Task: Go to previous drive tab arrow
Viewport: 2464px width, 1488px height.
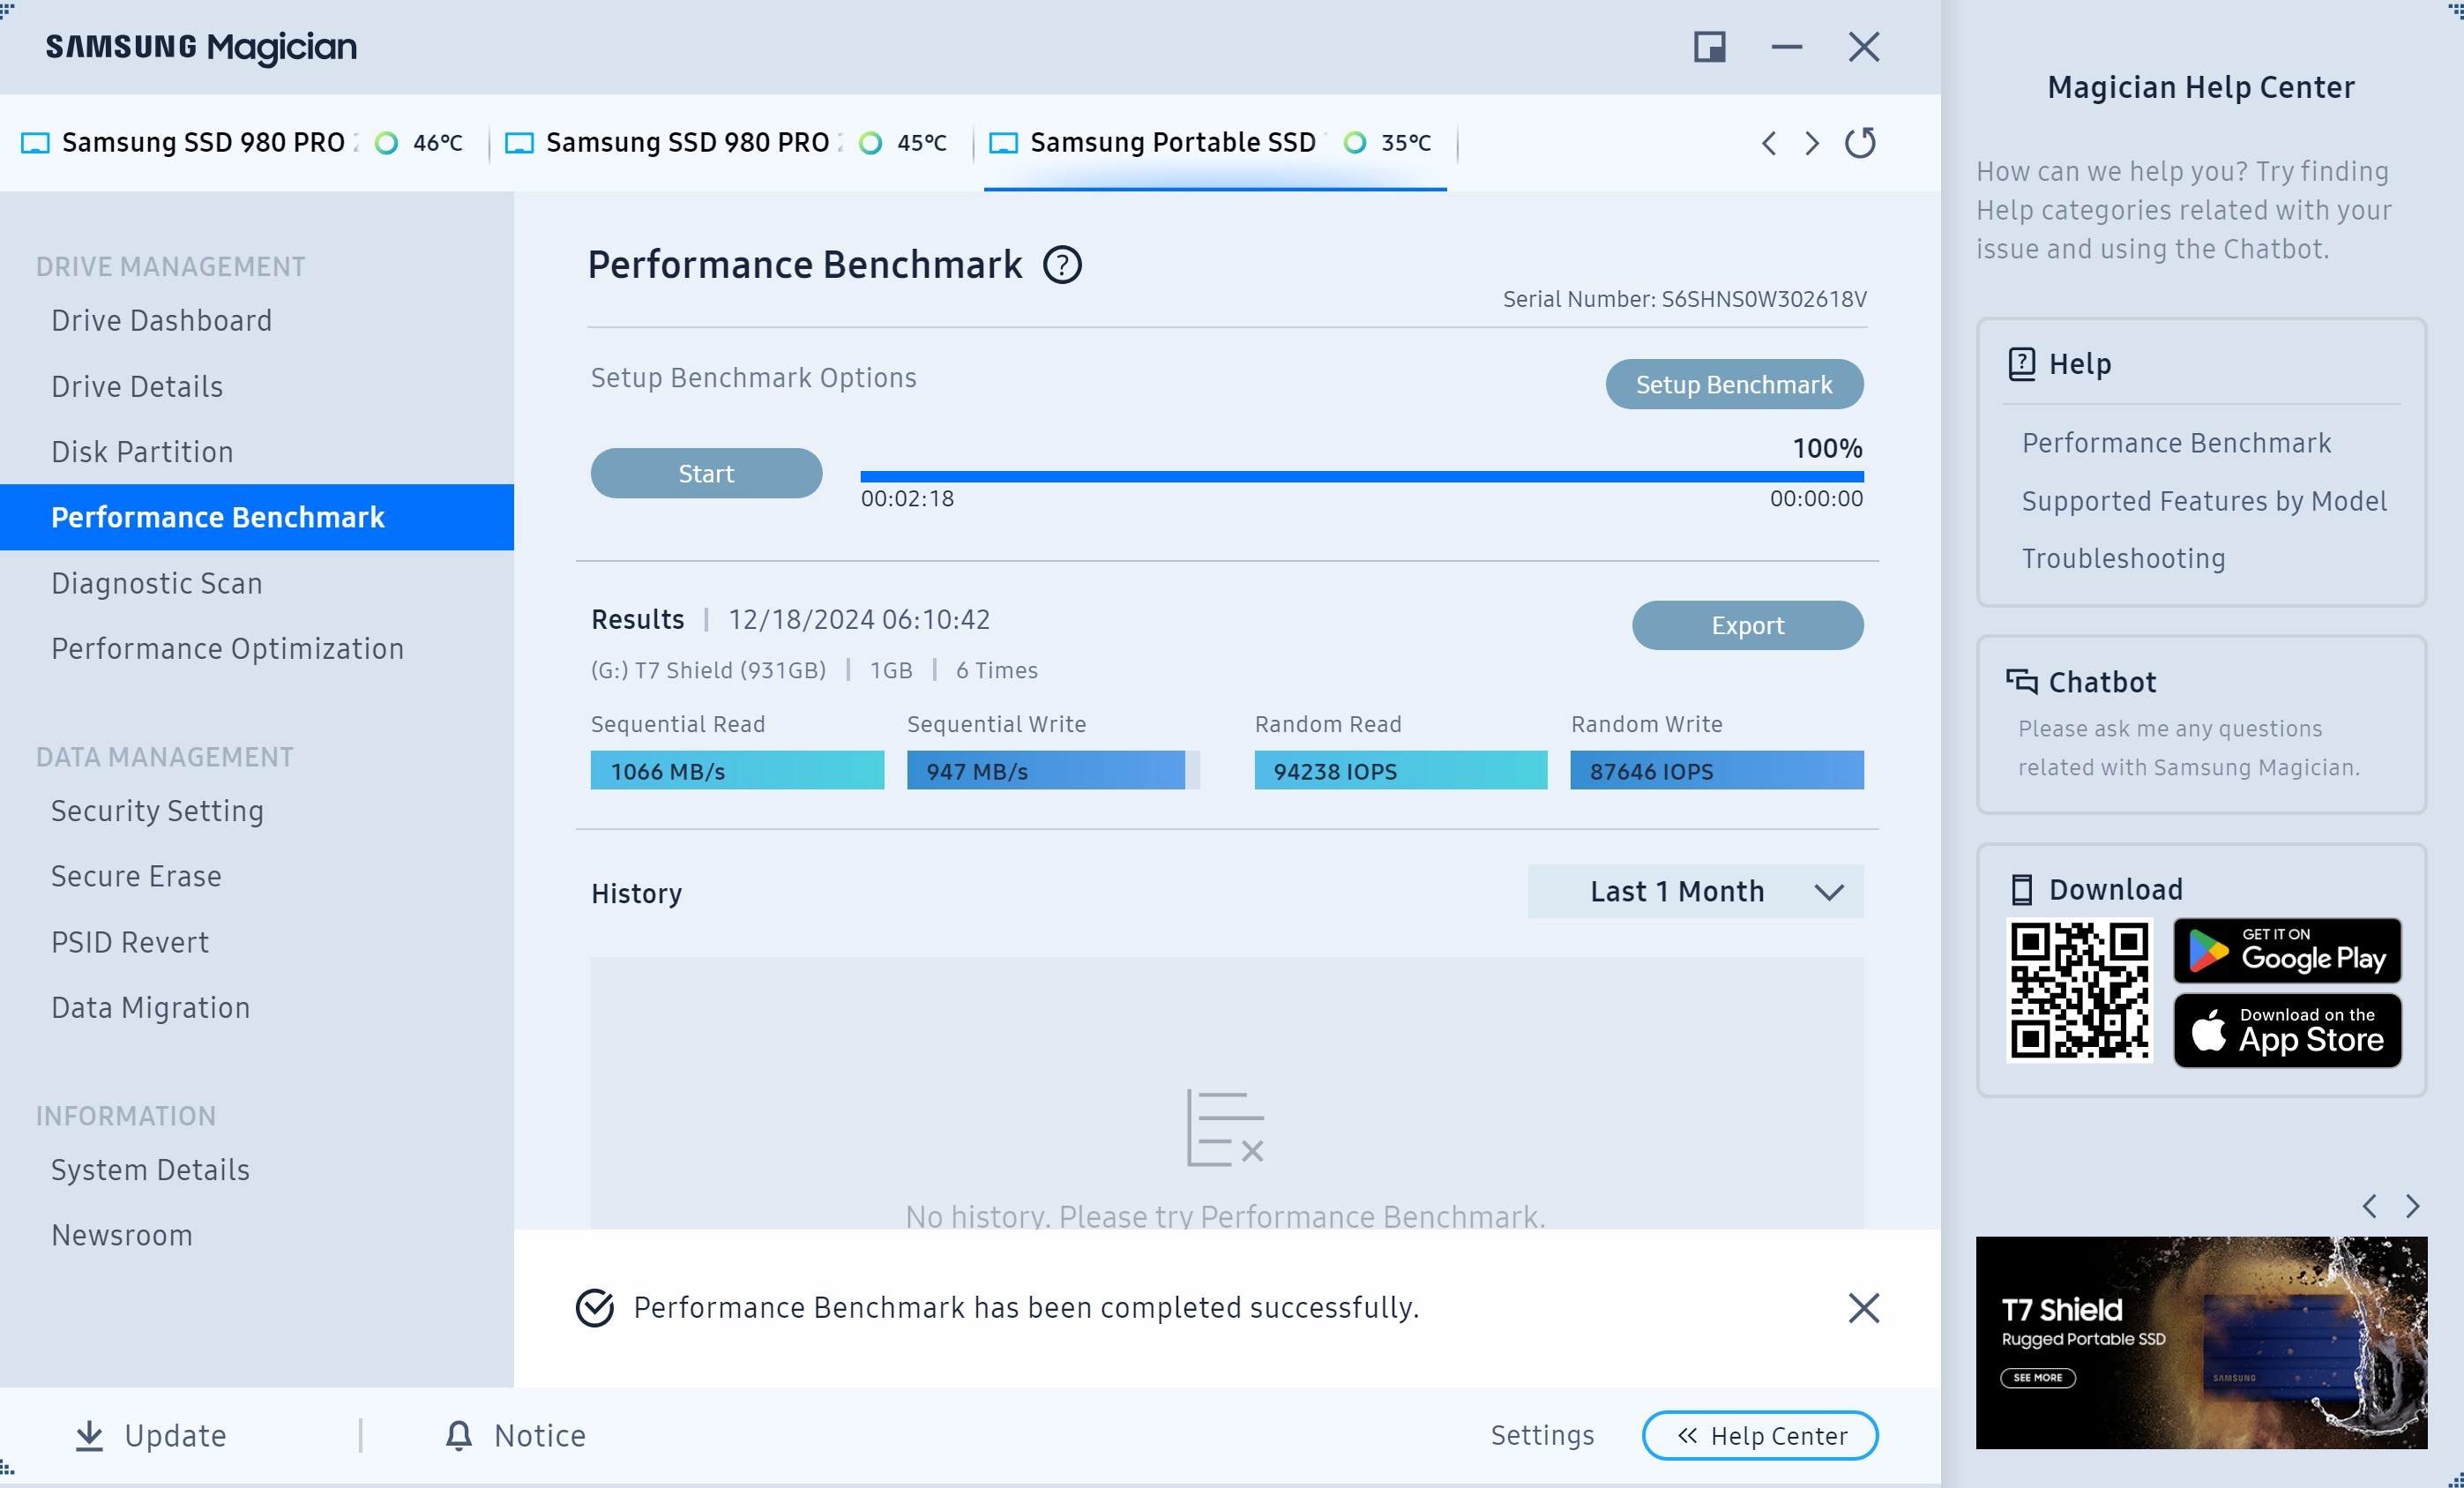Action: point(1769,143)
